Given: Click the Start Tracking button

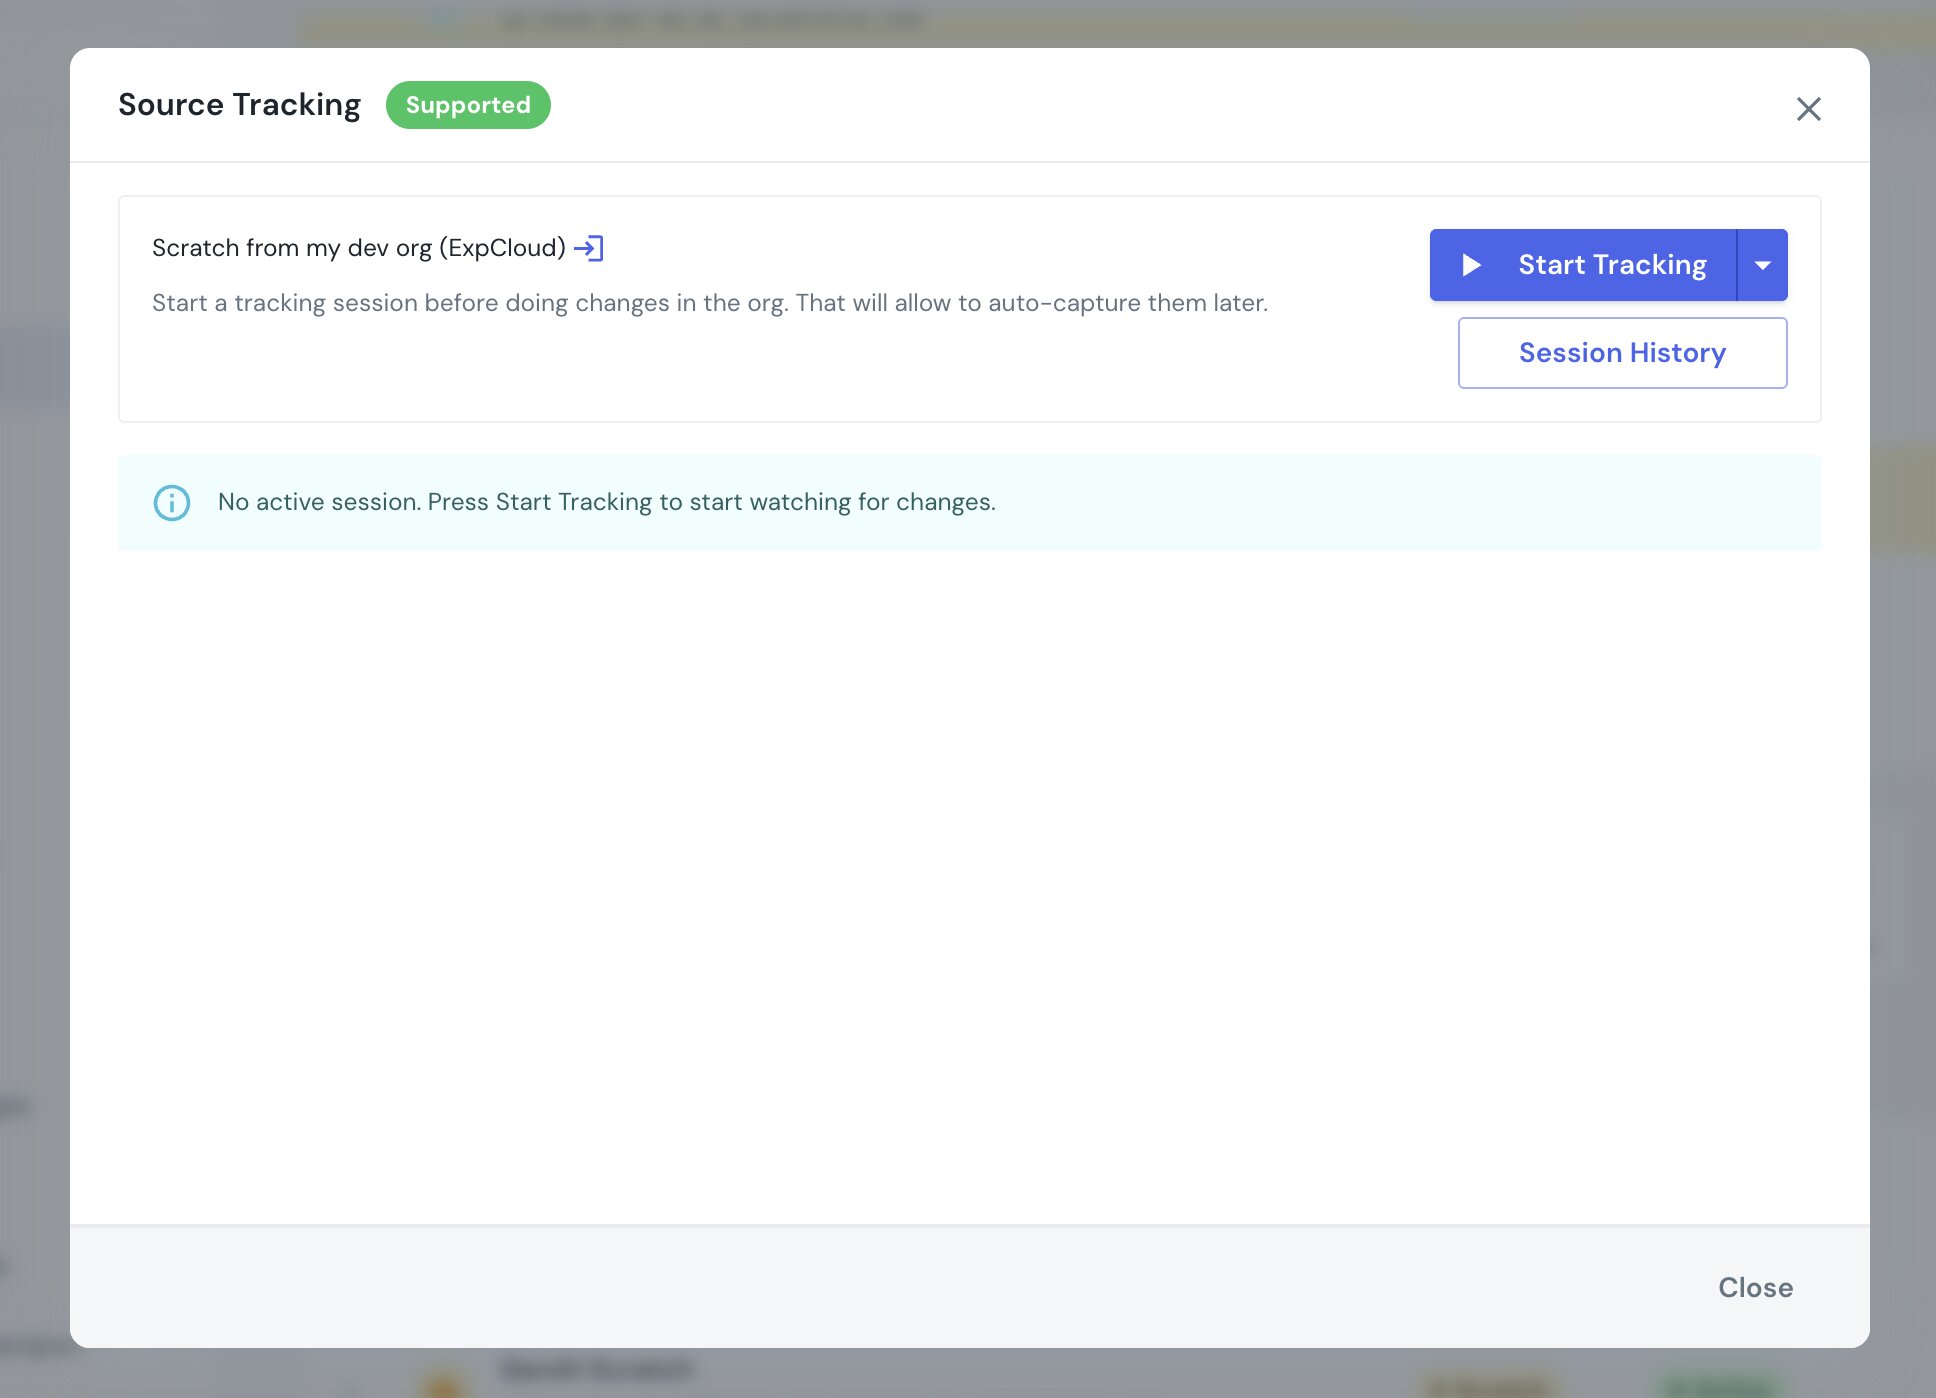Looking at the screenshot, I should pos(1583,265).
